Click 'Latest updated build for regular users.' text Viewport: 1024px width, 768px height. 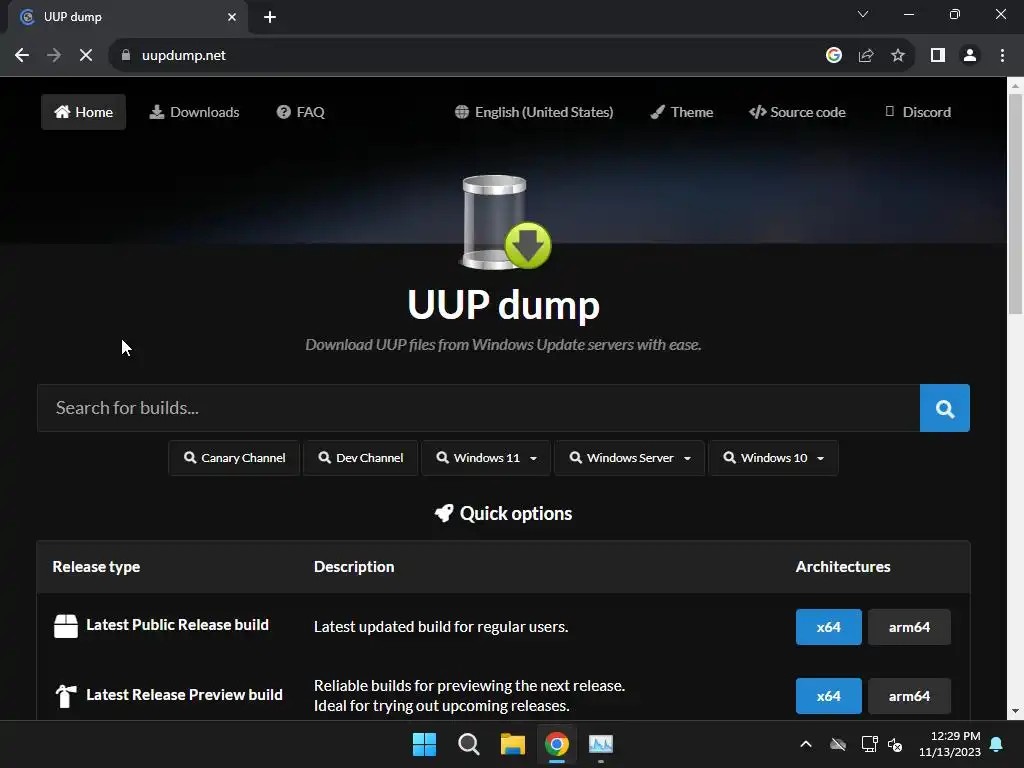[x=441, y=627]
